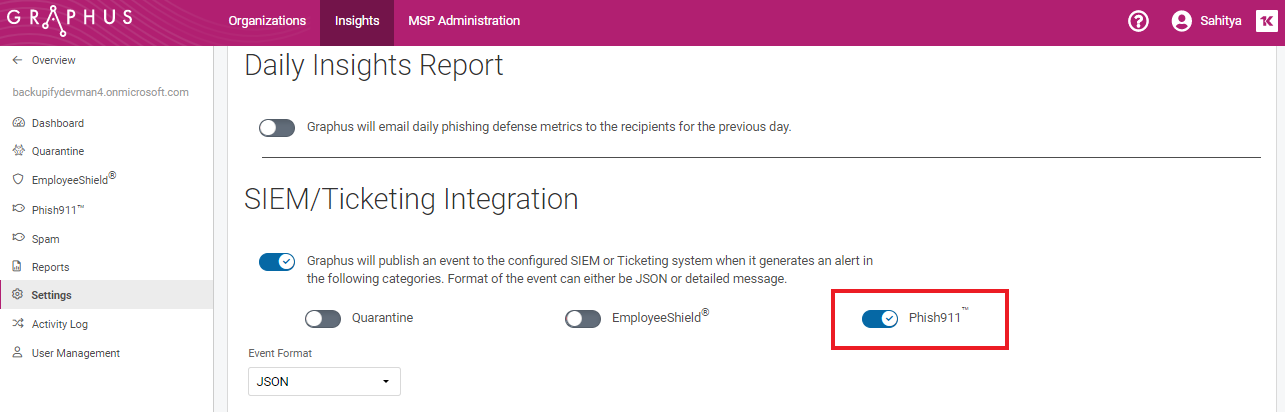Click the help question mark icon
Image resolution: width=1285 pixels, height=412 pixels.
(1138, 21)
